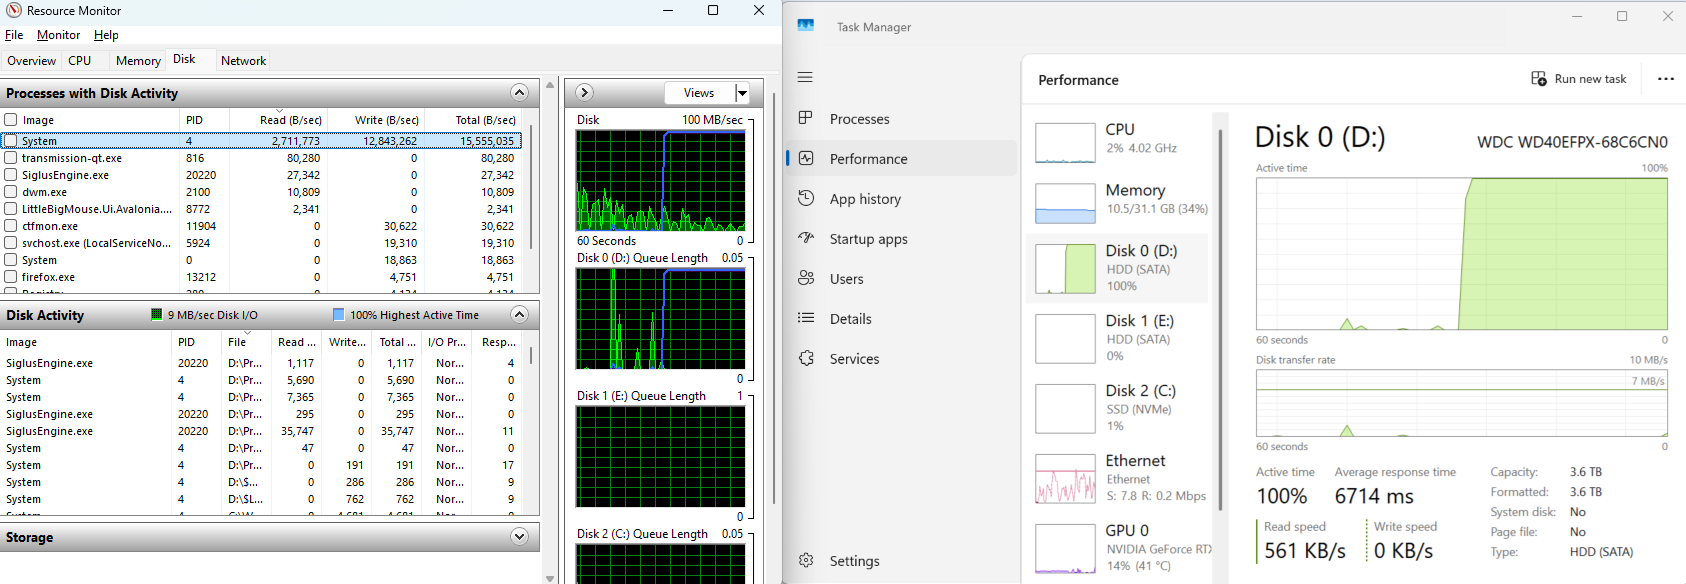Toggle the Image column select-all checkbox
The image size is (1686, 584).
[11, 120]
